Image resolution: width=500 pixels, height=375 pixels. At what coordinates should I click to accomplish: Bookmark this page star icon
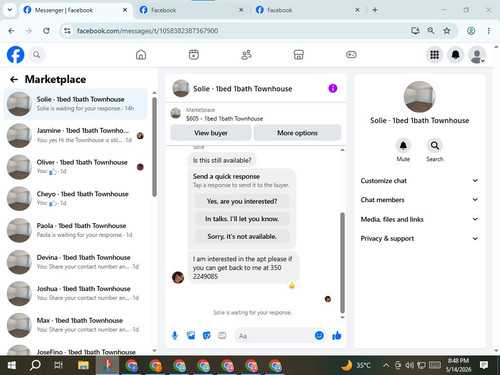coord(447,31)
